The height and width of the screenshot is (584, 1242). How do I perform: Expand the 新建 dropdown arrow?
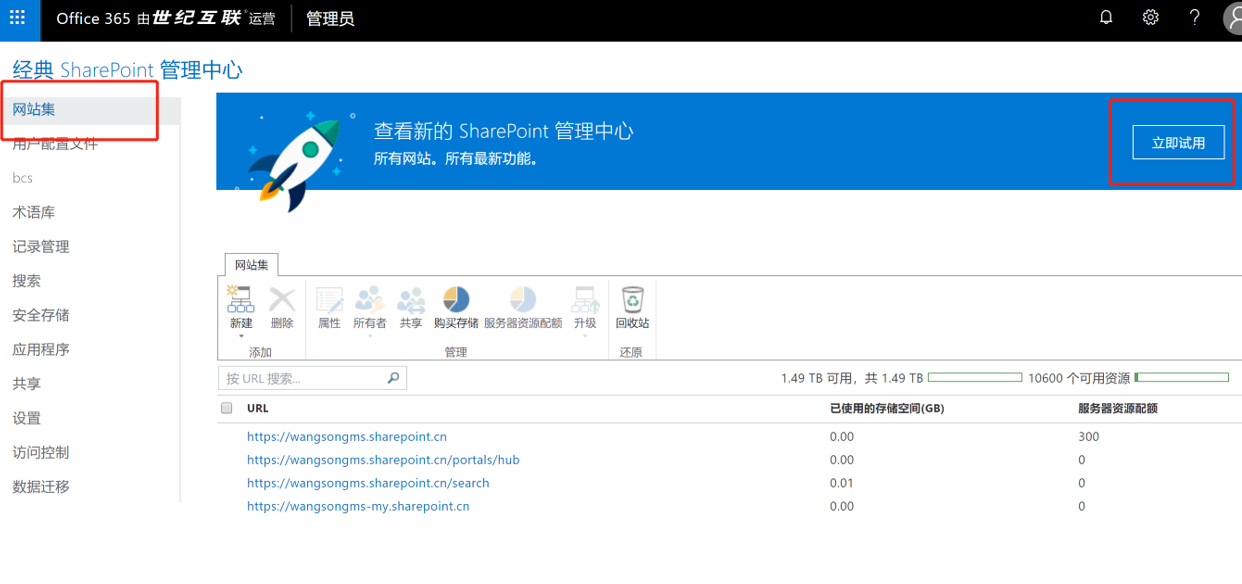(x=241, y=337)
